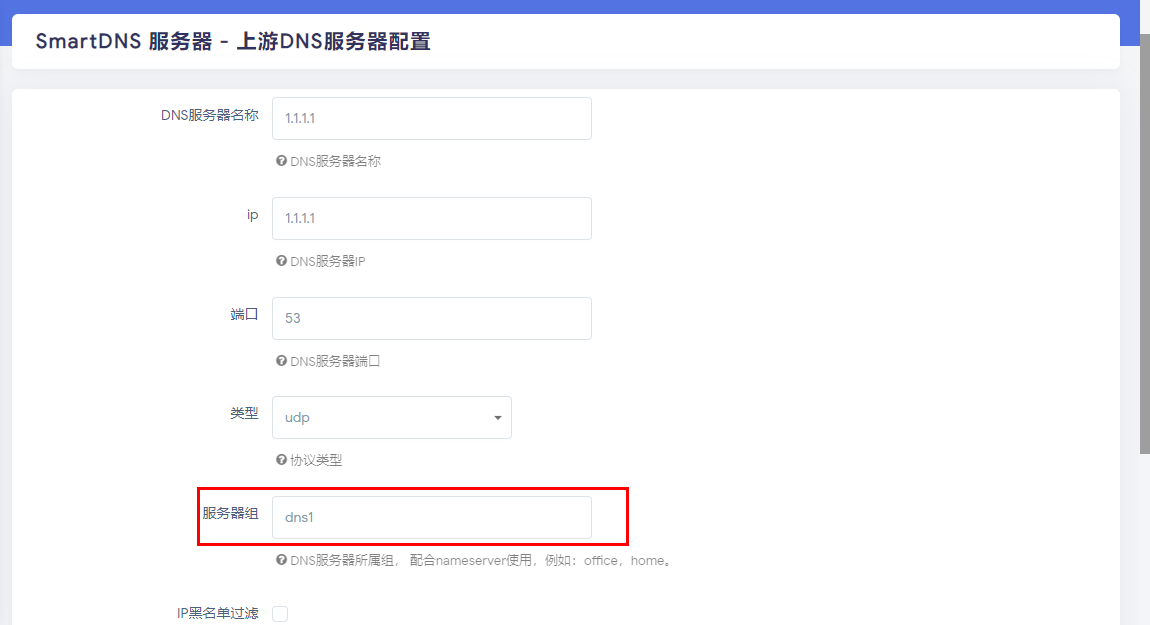This screenshot has height=625, width=1150.
Task: Click the DNS服务器端口 hint text
Action: (335, 361)
